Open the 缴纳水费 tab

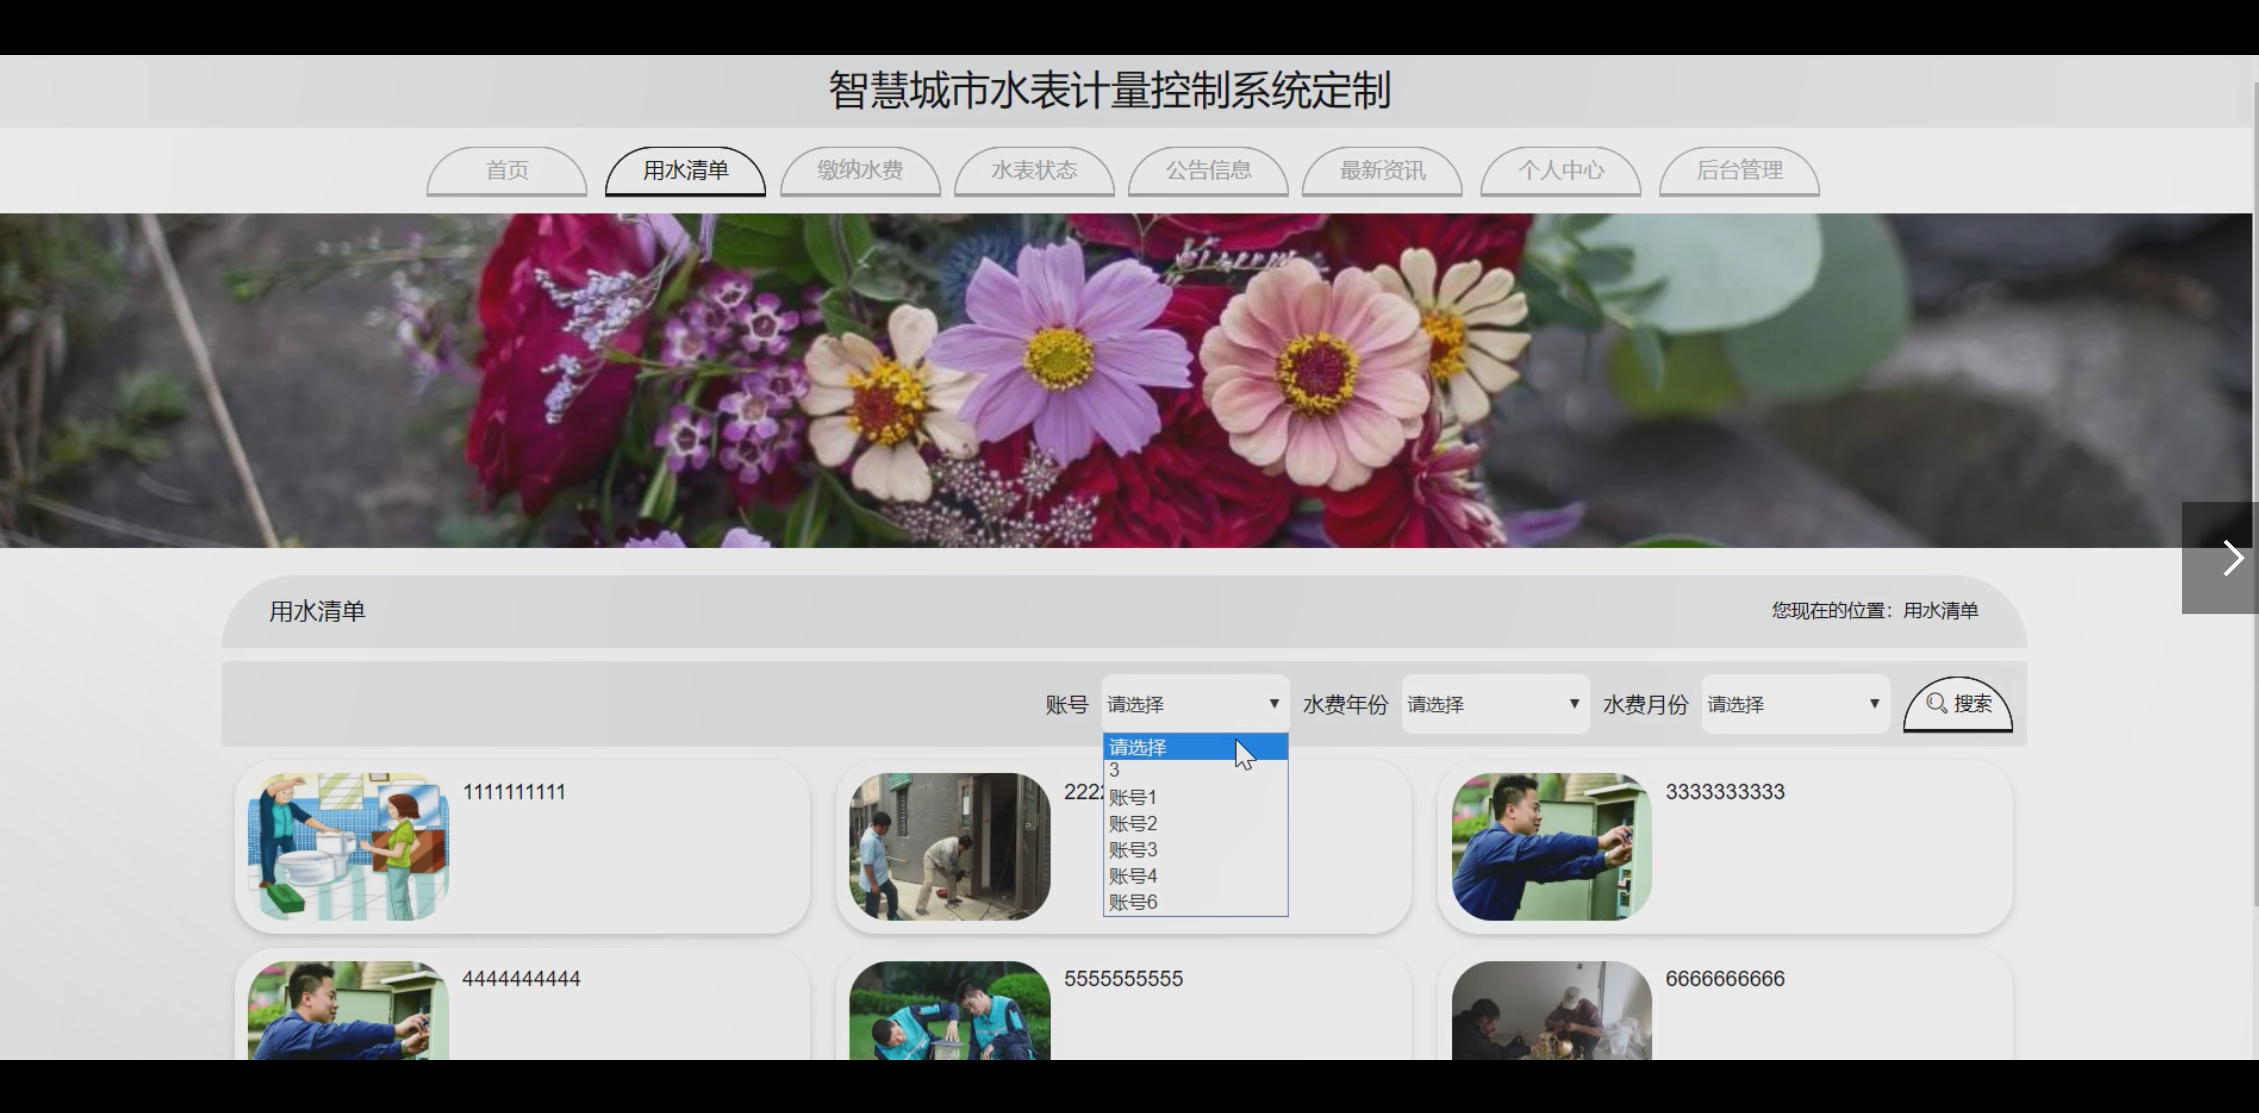860,170
